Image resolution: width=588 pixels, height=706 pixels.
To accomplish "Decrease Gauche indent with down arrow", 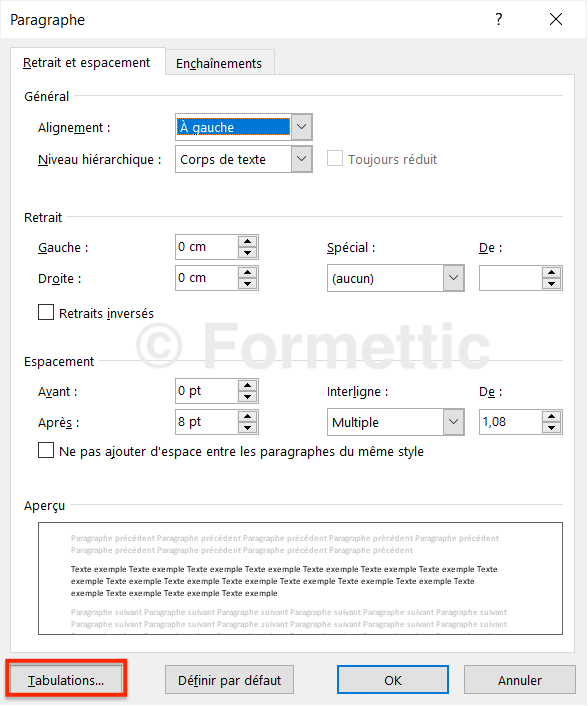I will click(247, 253).
